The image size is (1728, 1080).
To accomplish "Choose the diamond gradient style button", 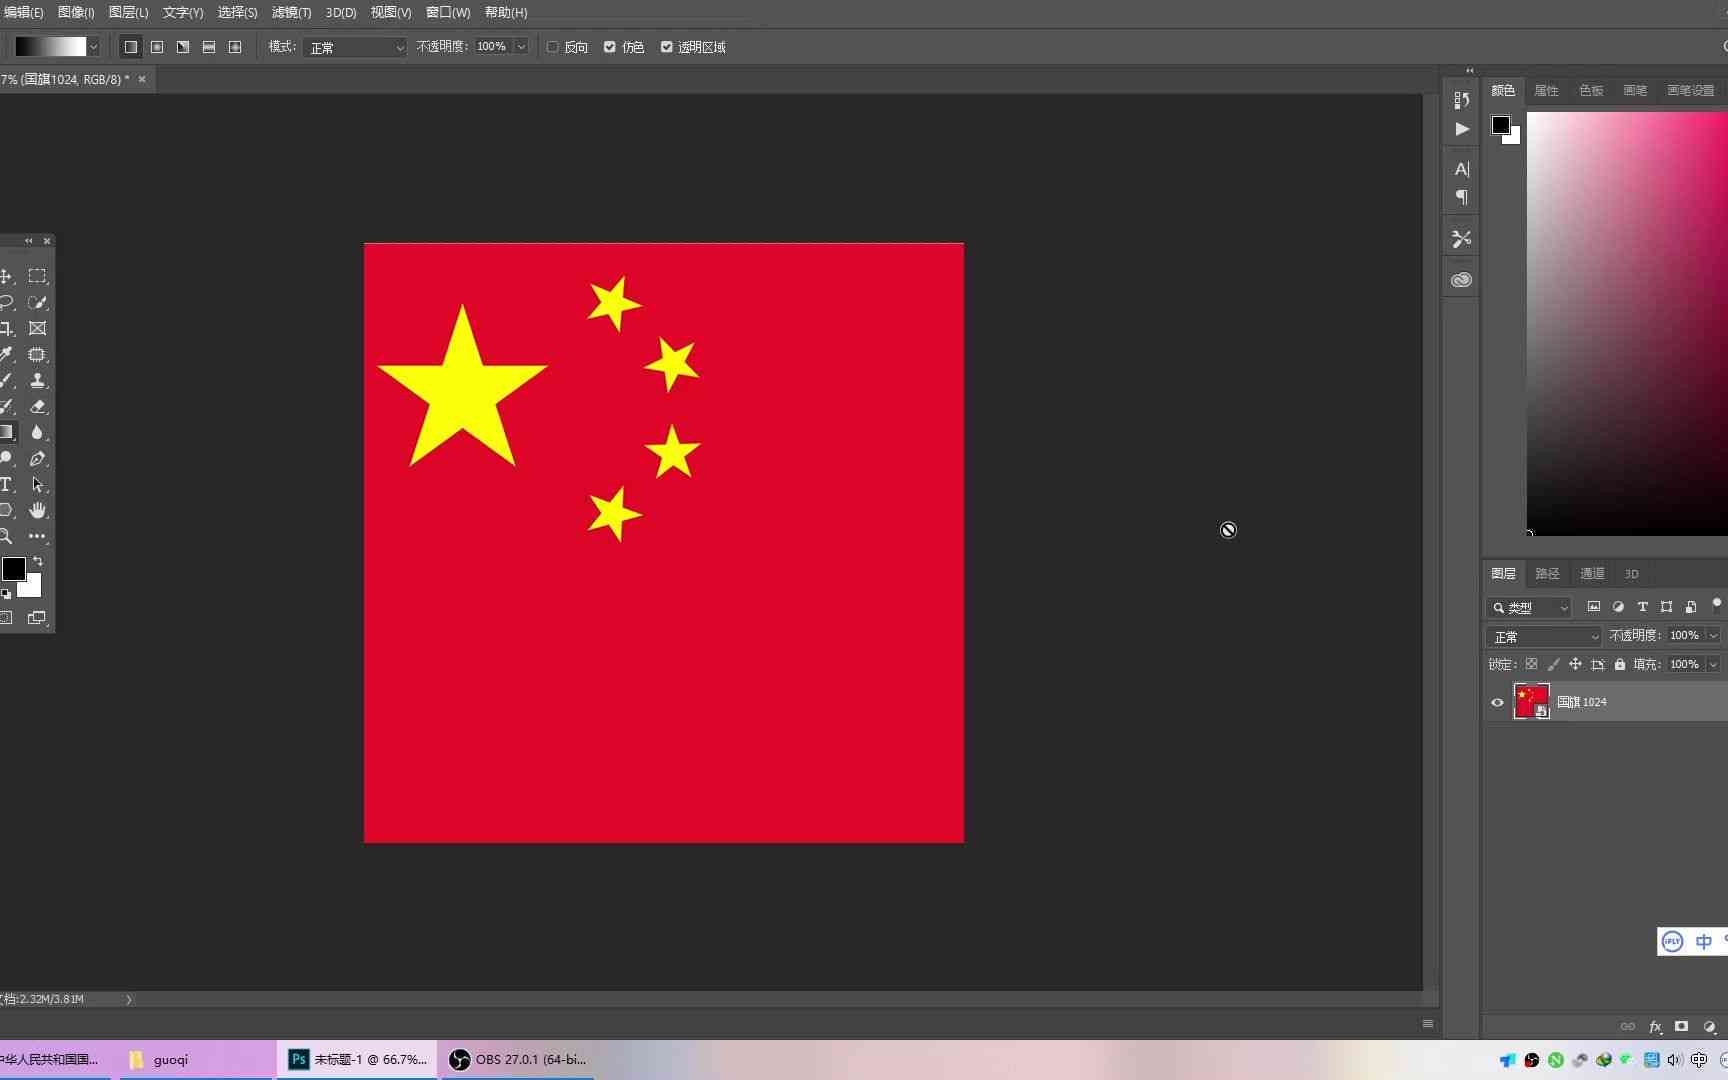I will click(235, 47).
